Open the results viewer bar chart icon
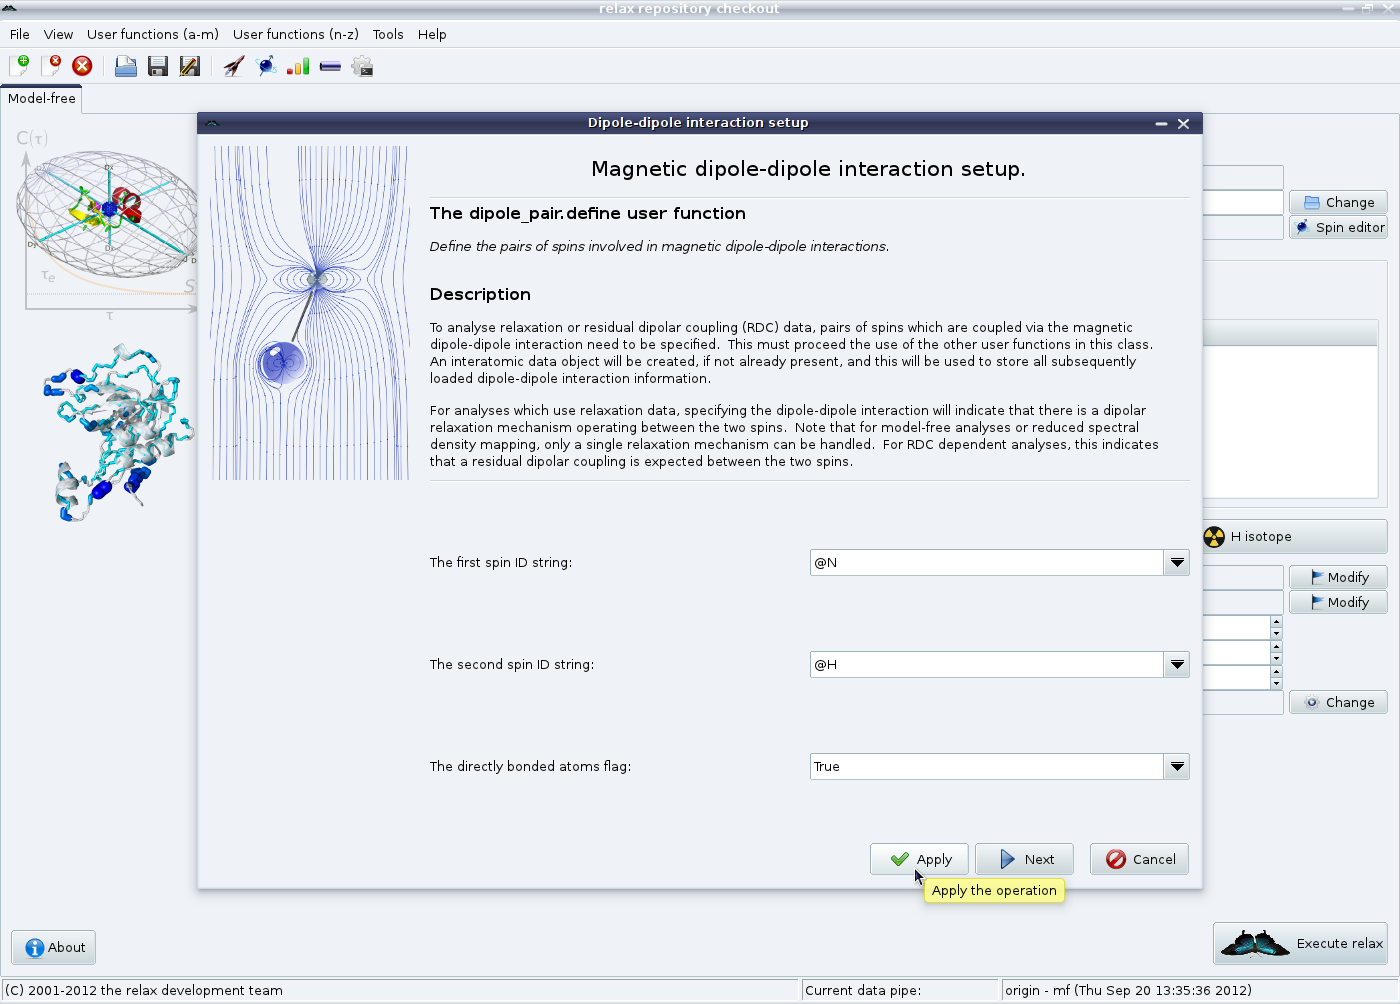This screenshot has height=1004, width=1400. [298, 67]
